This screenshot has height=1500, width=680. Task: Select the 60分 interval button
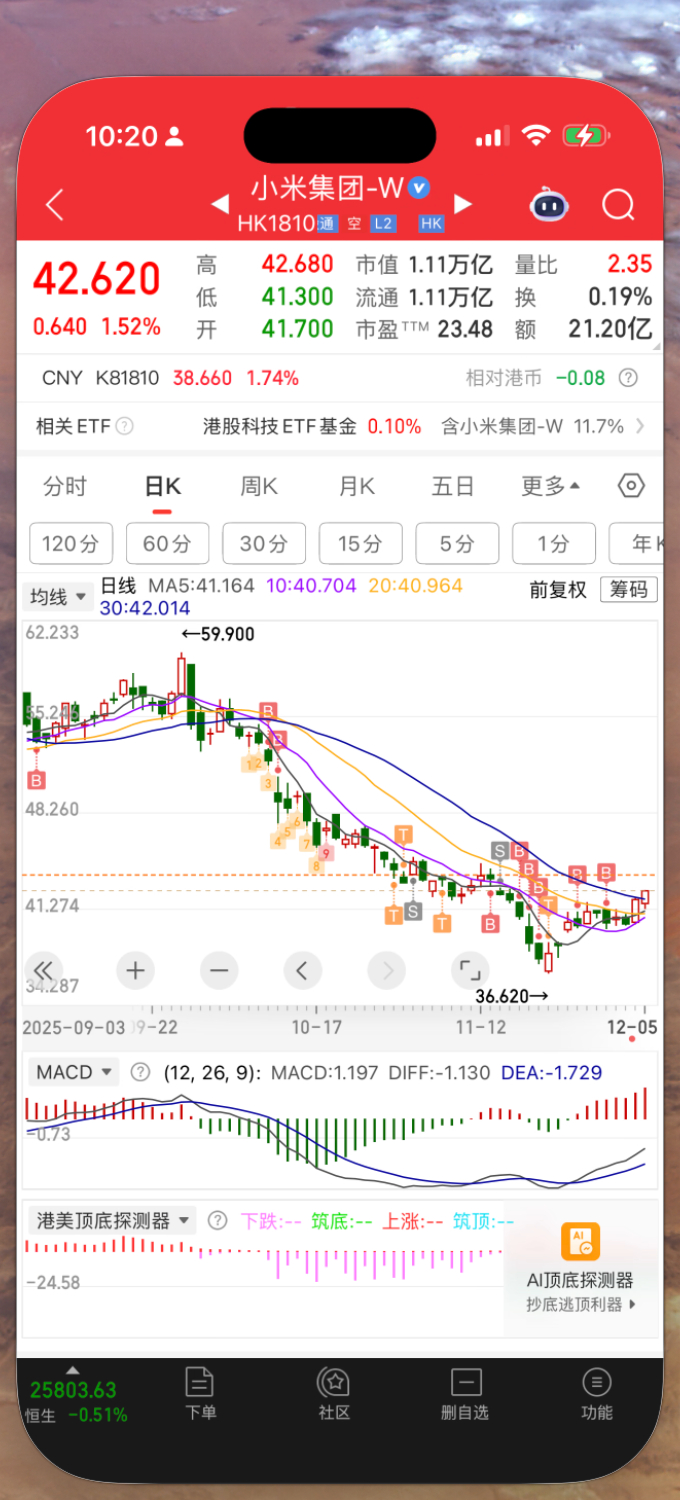167,543
